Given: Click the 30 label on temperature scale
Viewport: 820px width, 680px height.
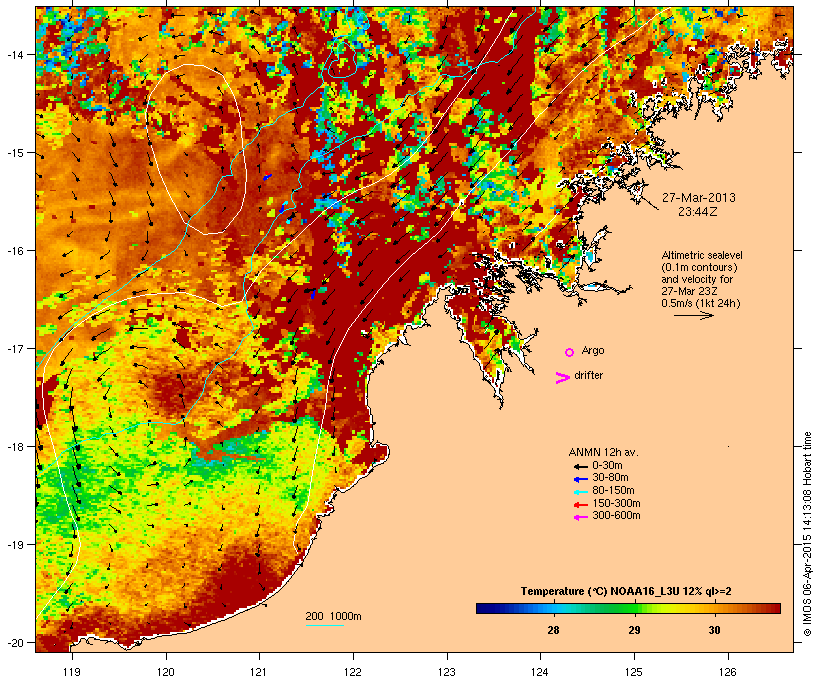Looking at the screenshot, I should 714,630.
